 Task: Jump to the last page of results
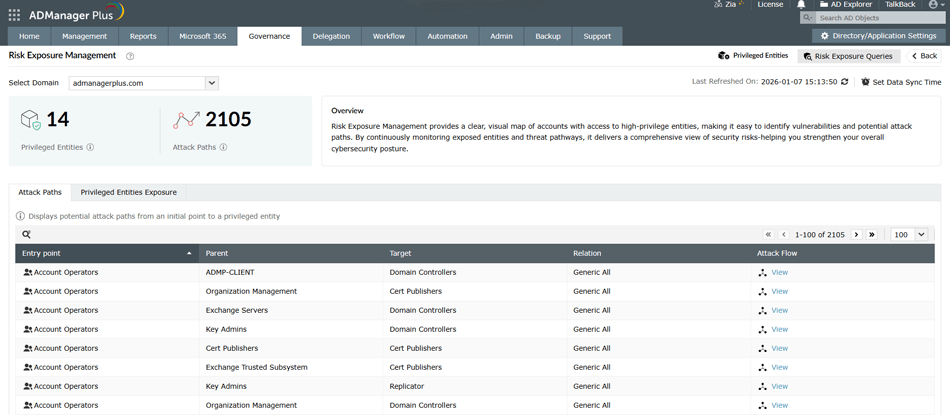872,234
